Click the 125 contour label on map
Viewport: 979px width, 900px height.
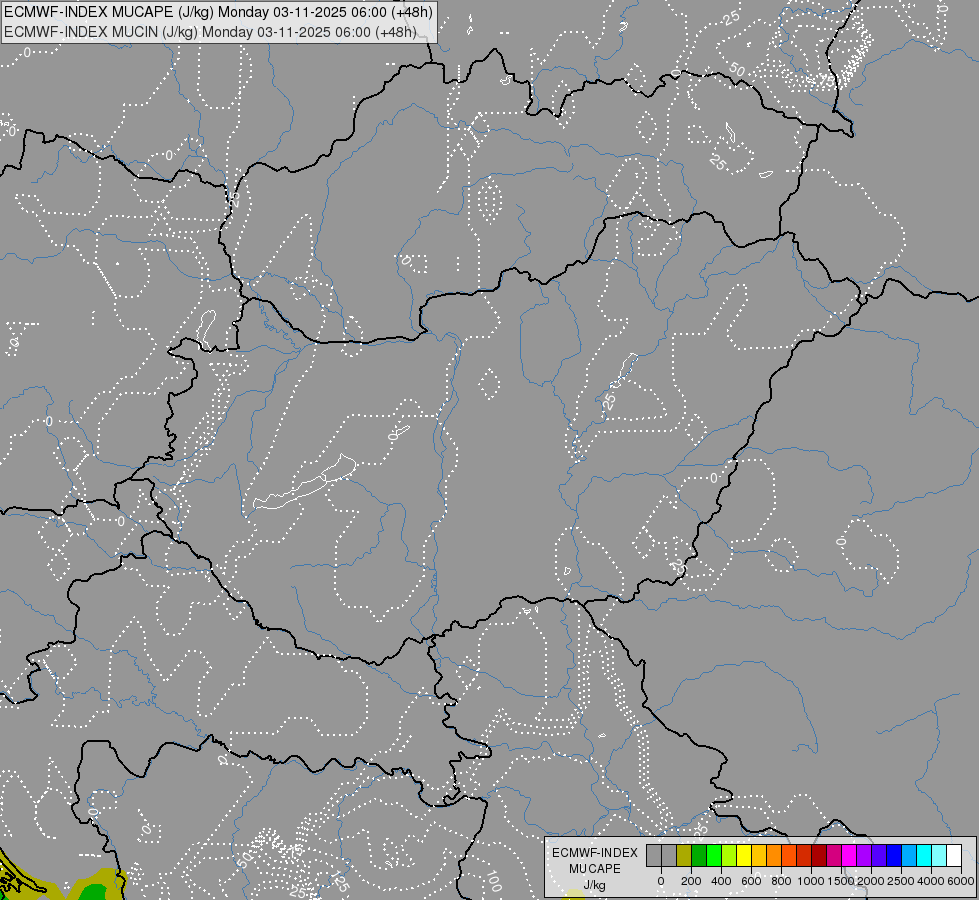tap(340, 881)
